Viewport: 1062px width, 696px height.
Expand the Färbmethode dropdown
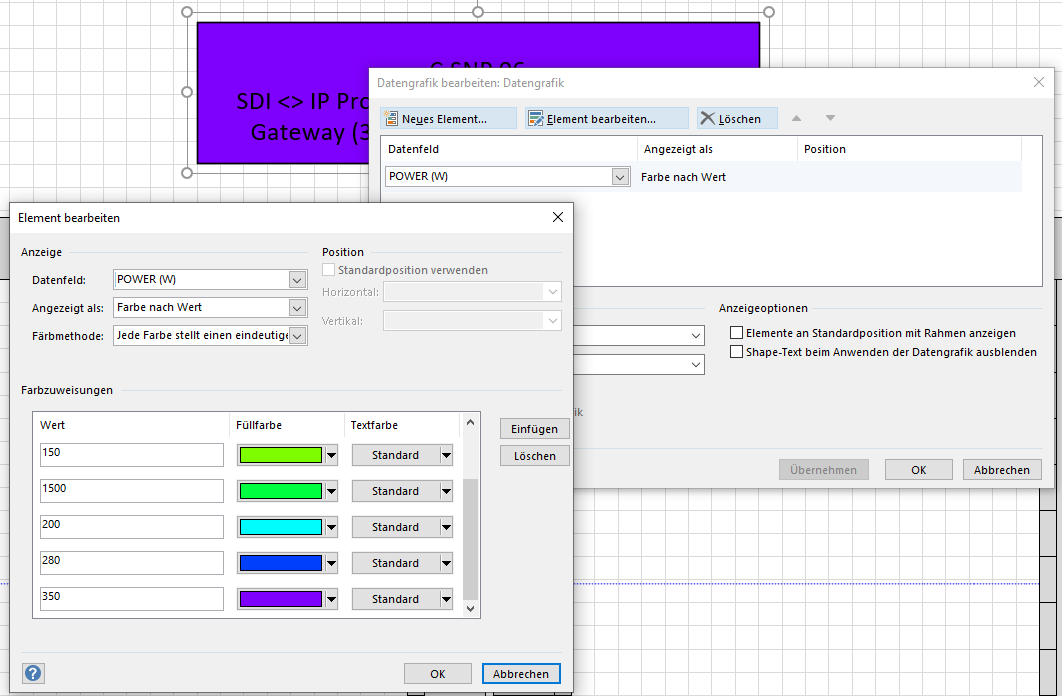pyautogui.click(x=296, y=336)
